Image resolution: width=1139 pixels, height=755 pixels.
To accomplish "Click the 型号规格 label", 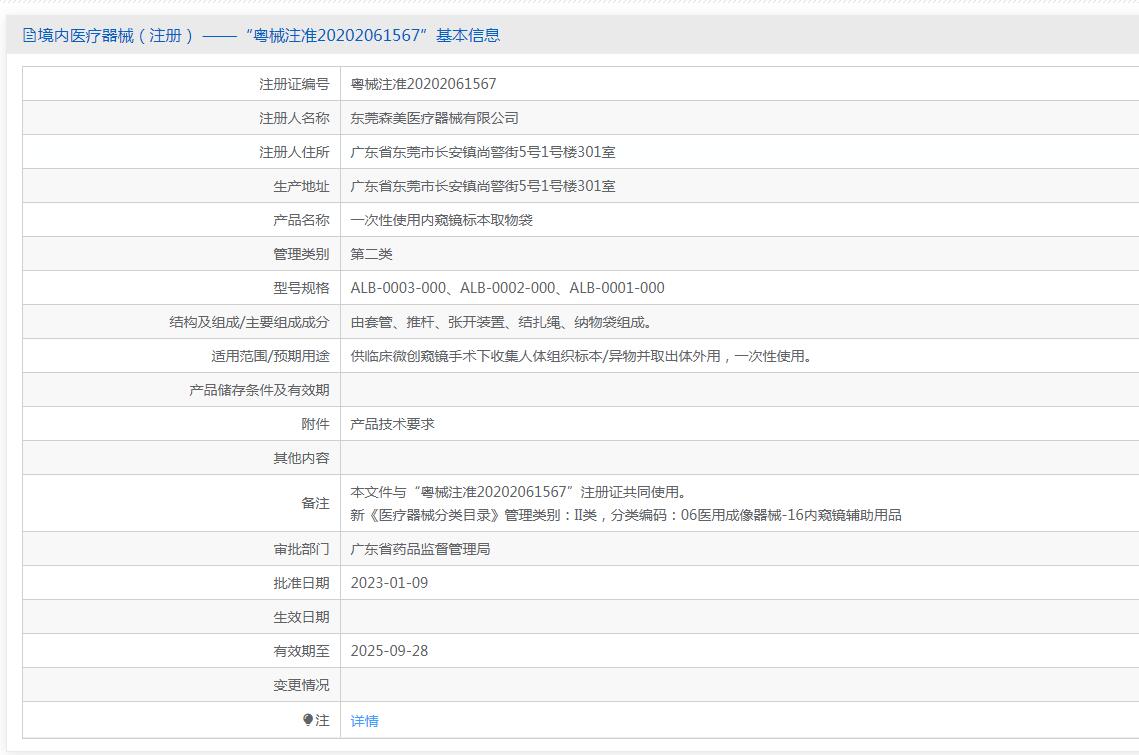I will [301, 288].
